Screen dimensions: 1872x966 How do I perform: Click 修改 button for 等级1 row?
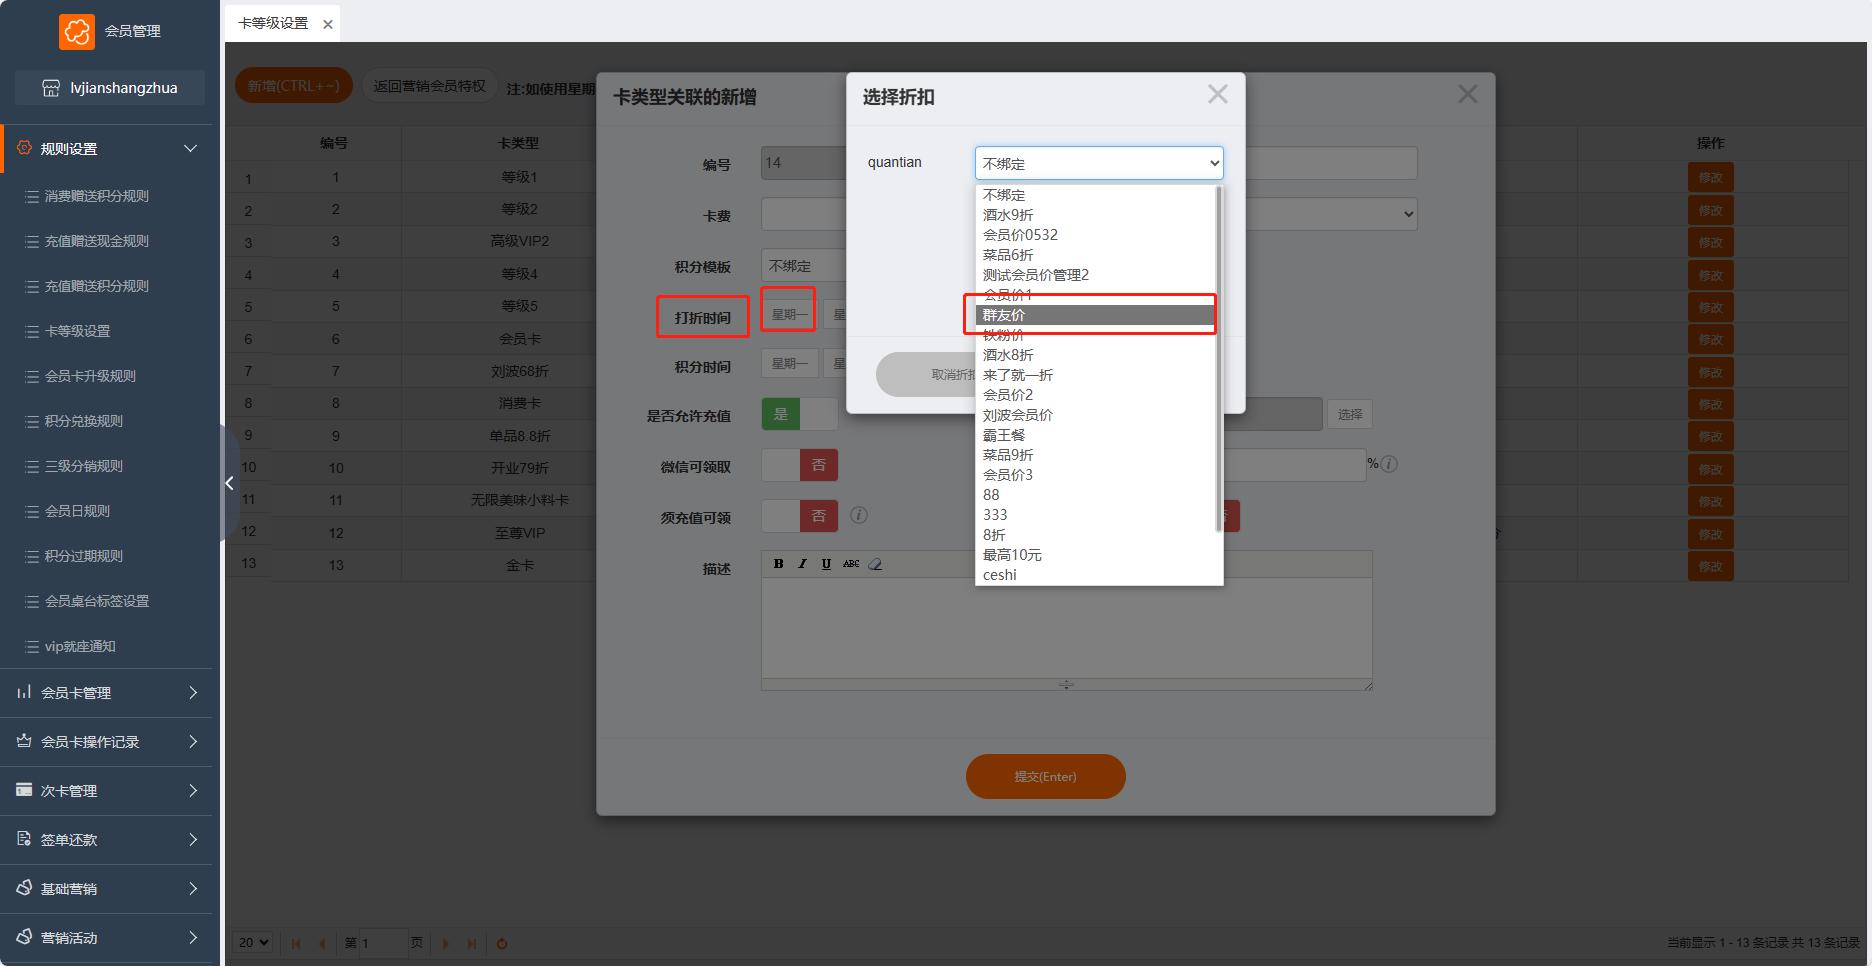pyautogui.click(x=1710, y=178)
